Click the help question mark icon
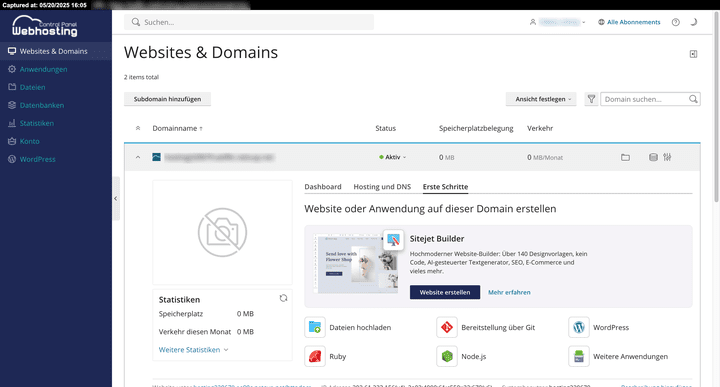 675,22
